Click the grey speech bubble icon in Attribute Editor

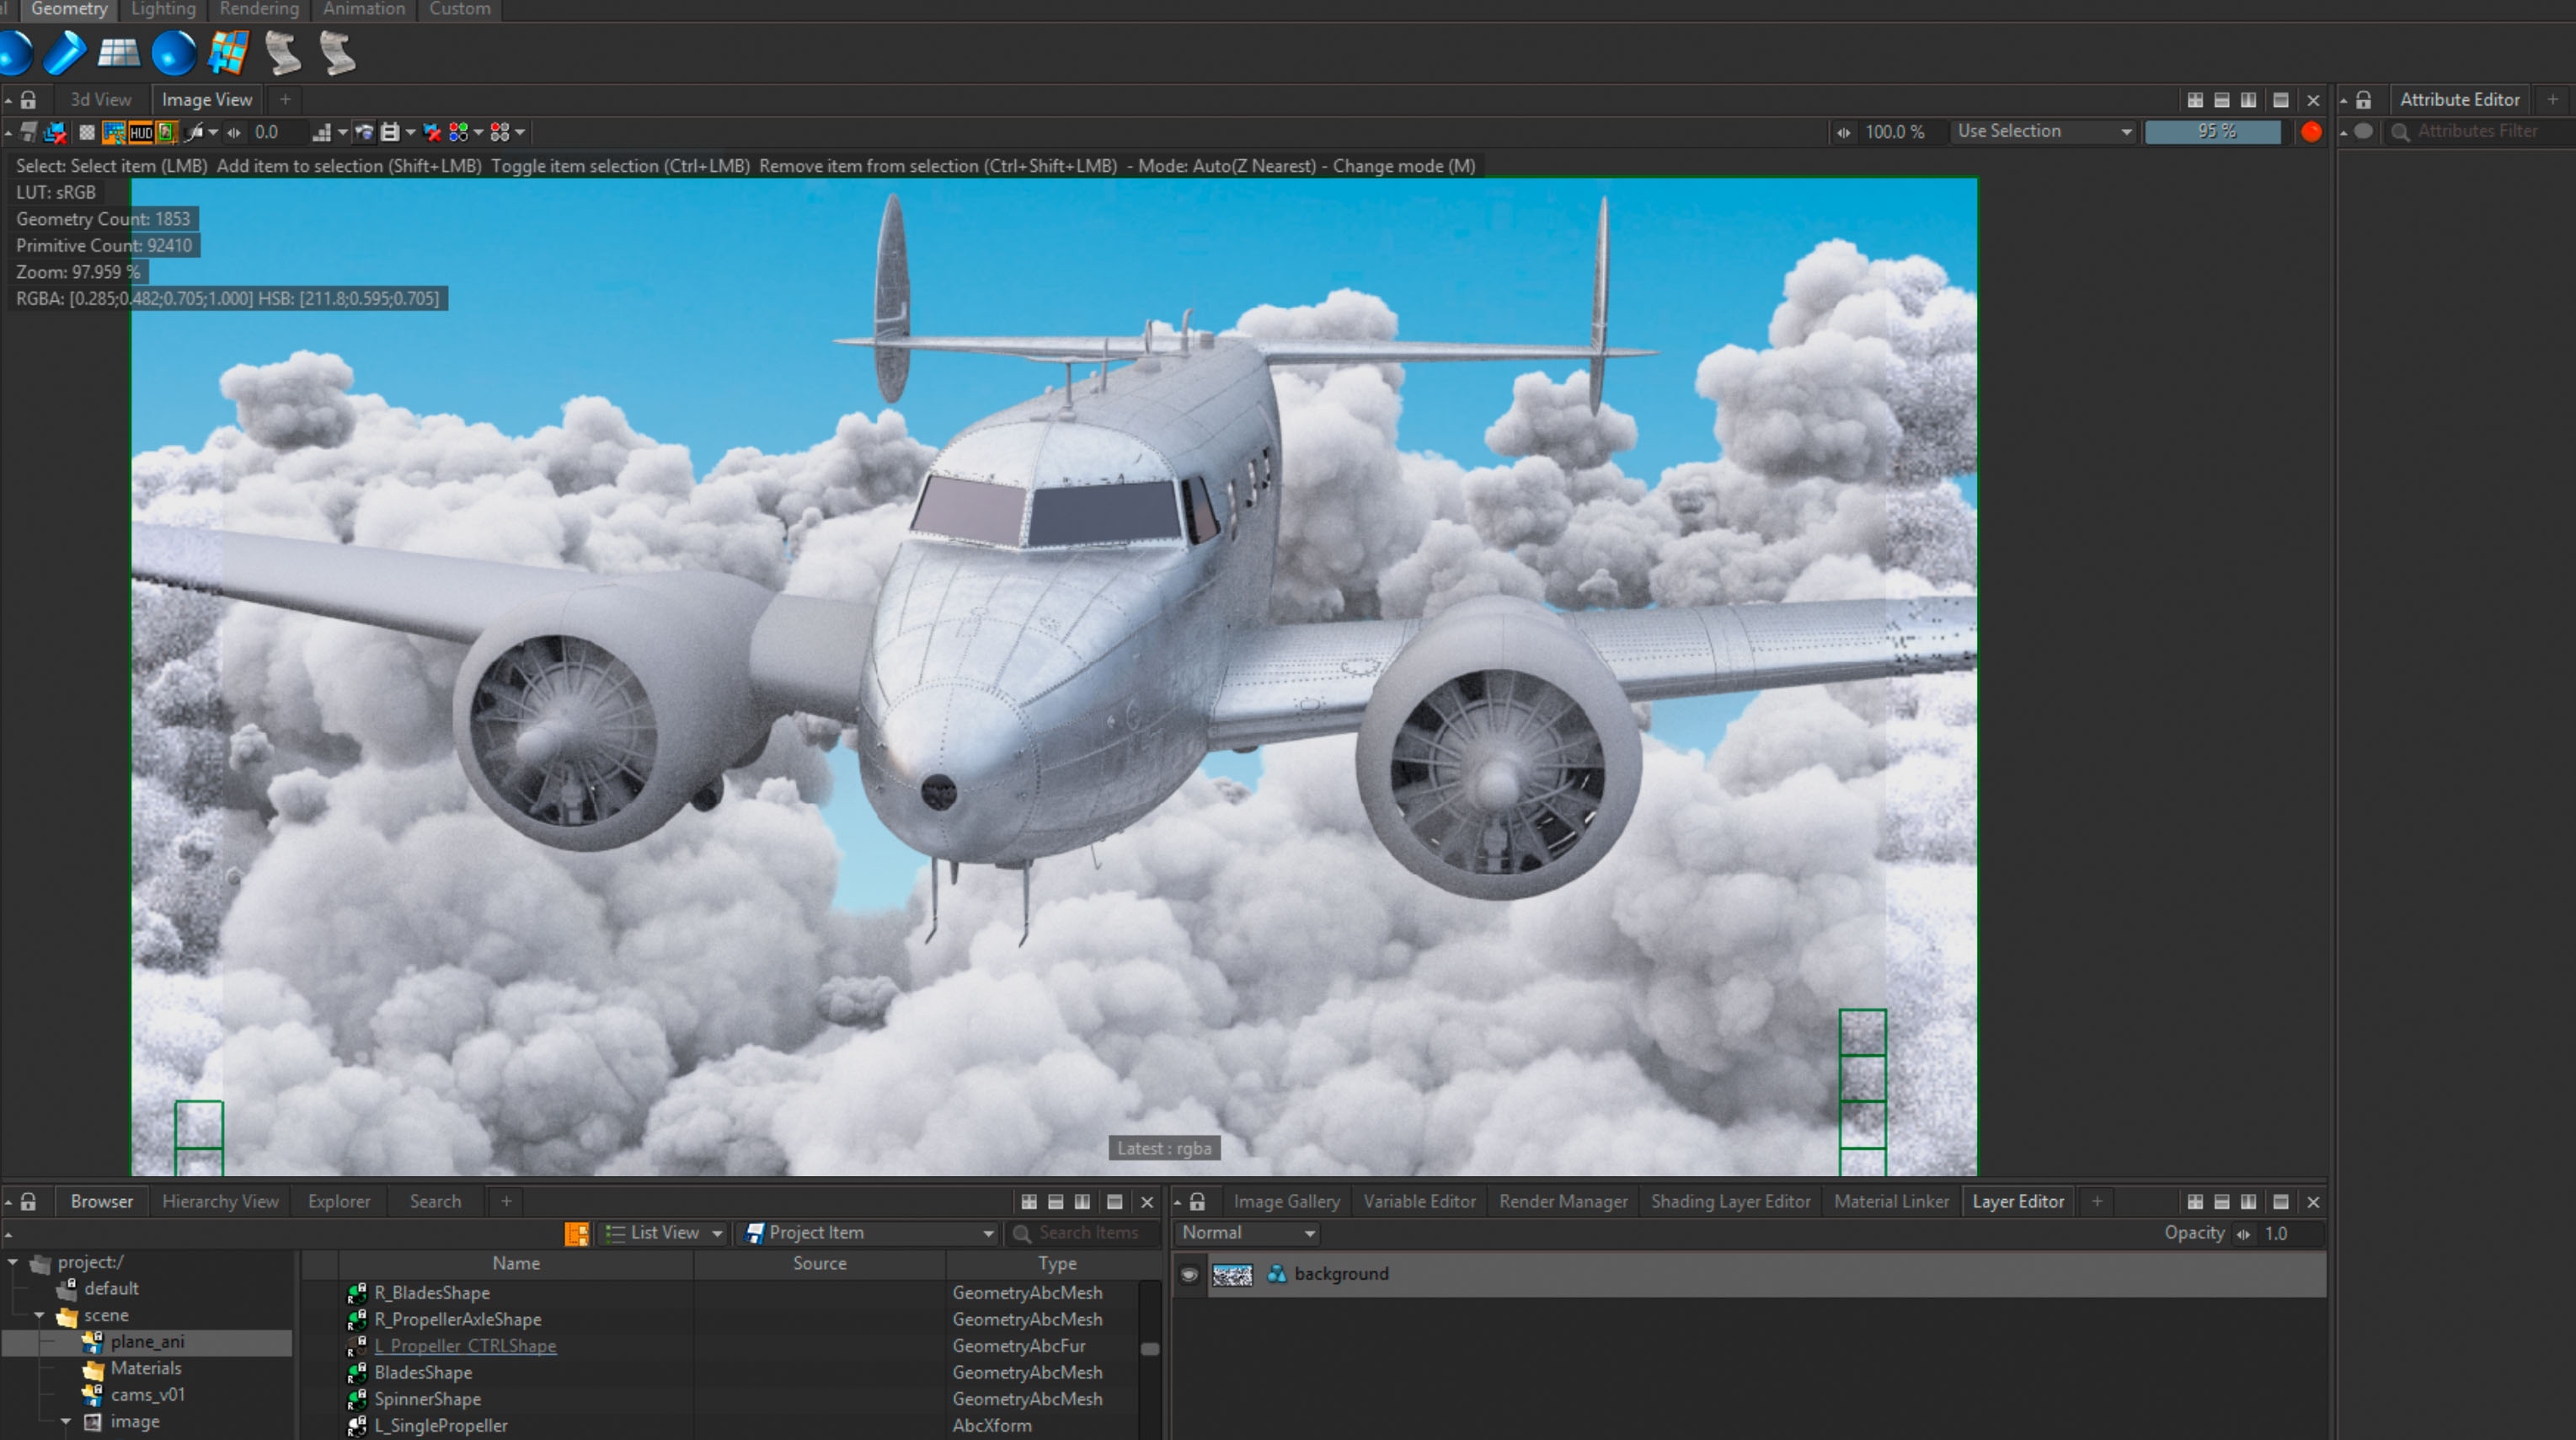tap(2364, 131)
